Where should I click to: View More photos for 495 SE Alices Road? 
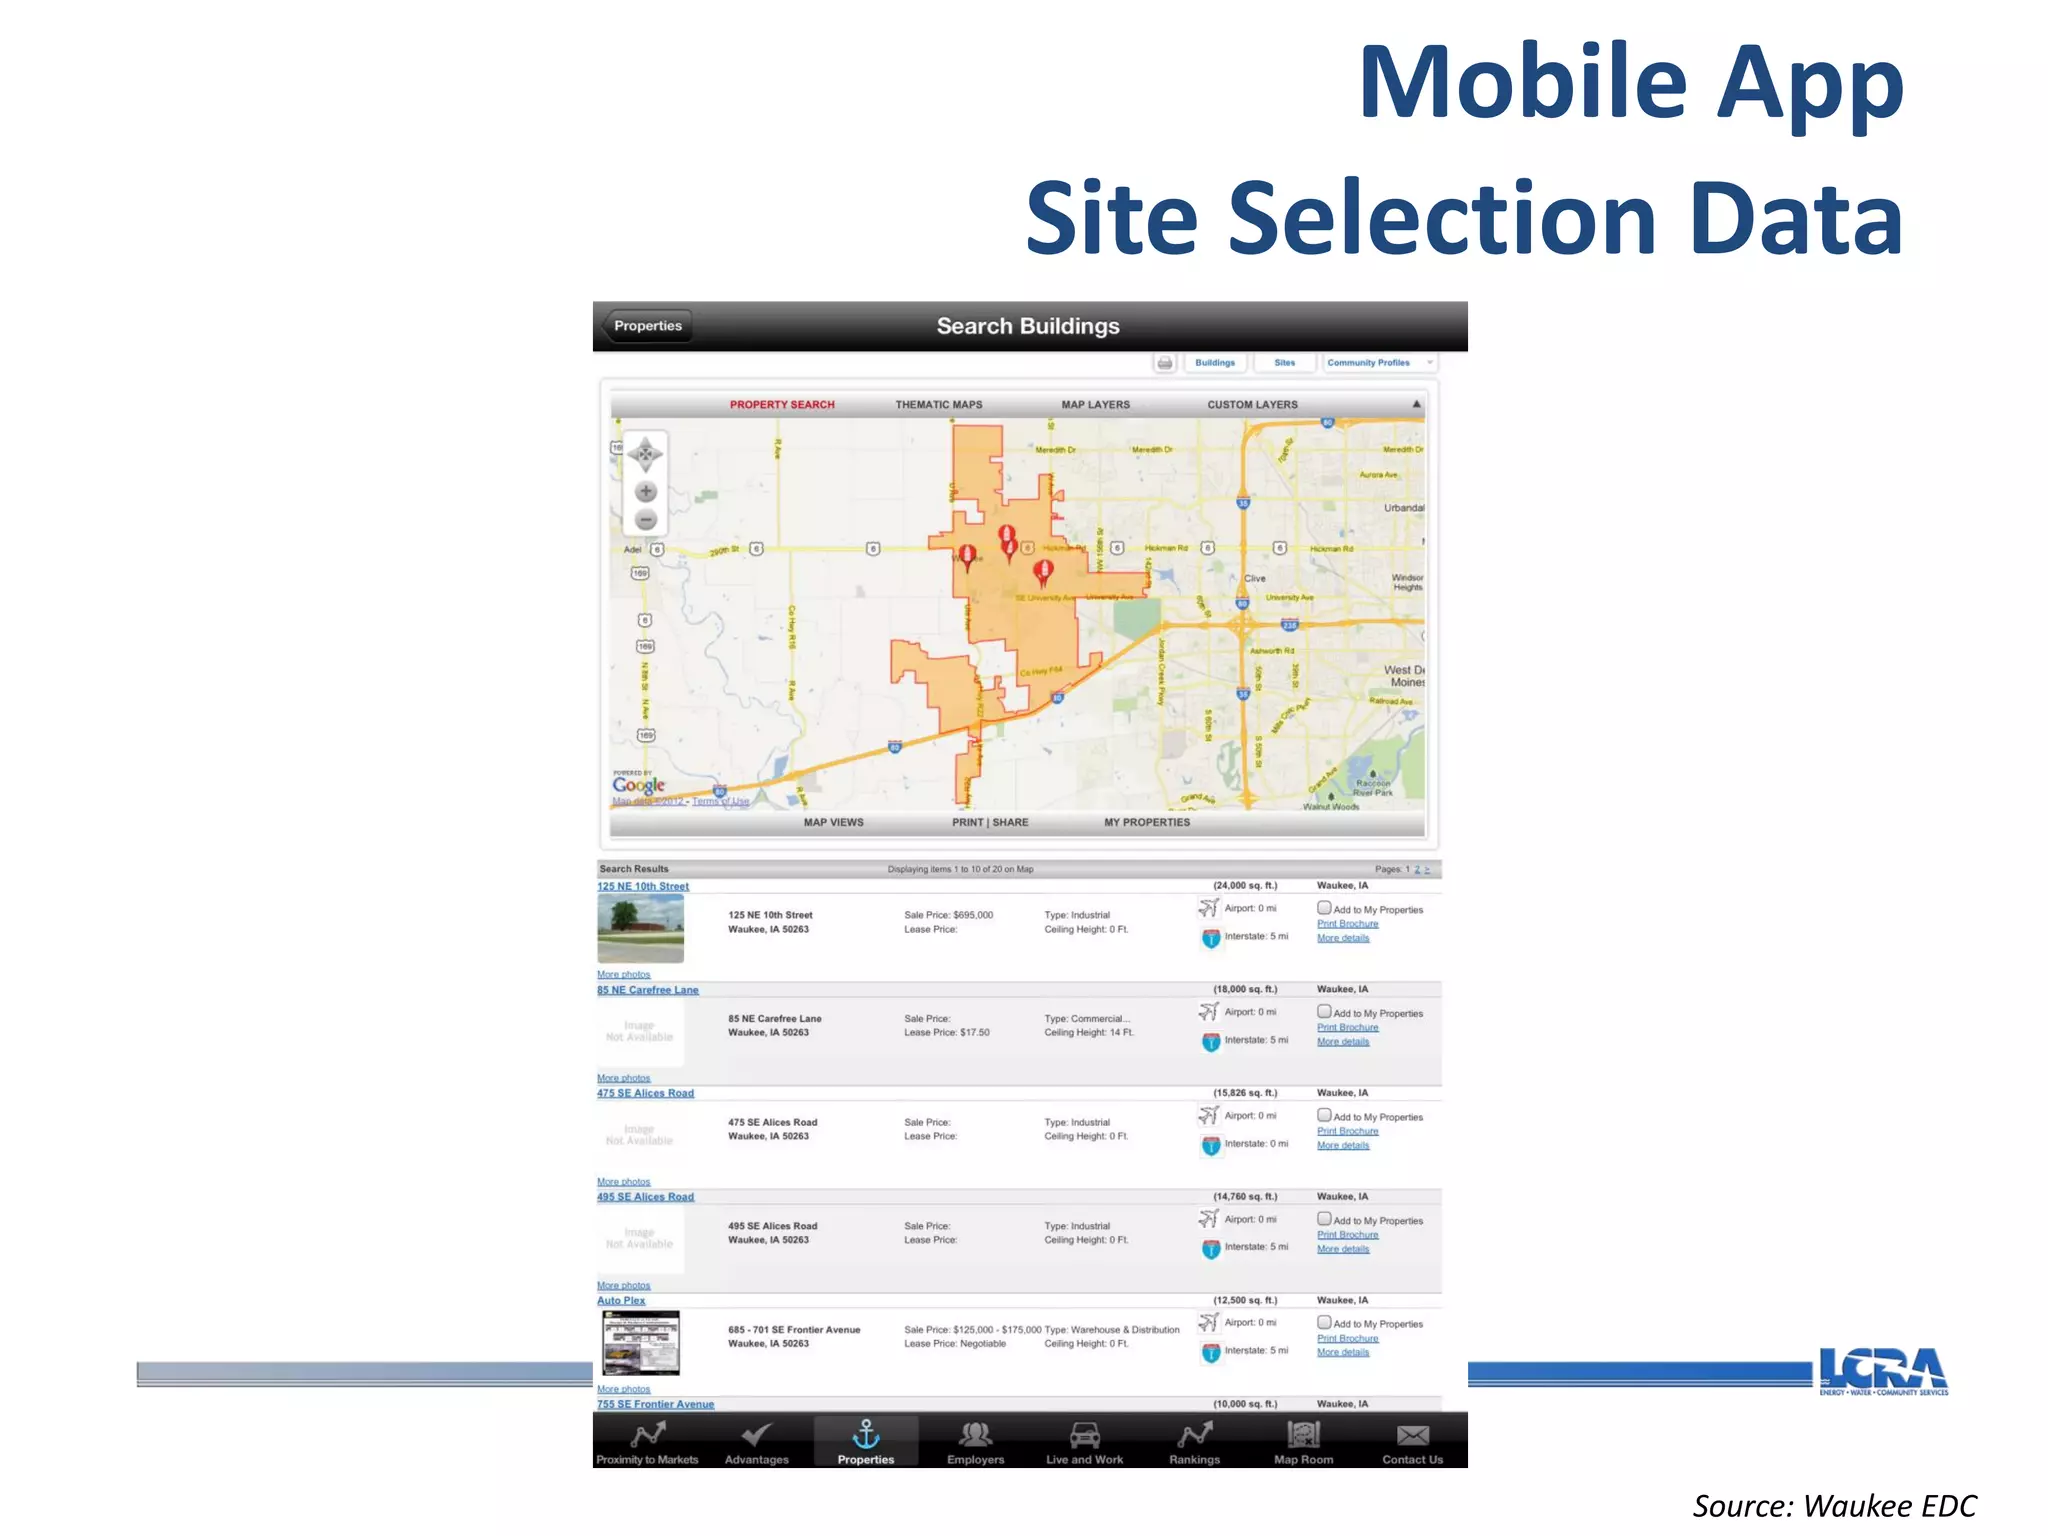[x=623, y=1285]
